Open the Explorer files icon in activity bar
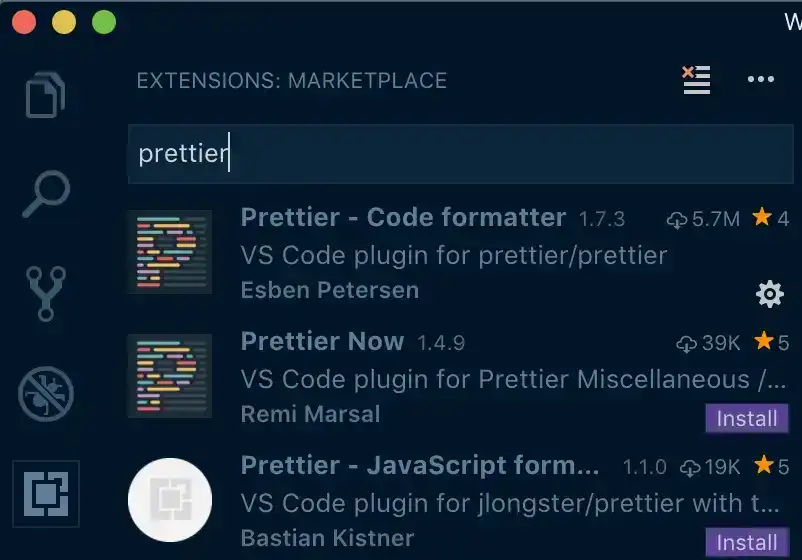 tap(46, 95)
